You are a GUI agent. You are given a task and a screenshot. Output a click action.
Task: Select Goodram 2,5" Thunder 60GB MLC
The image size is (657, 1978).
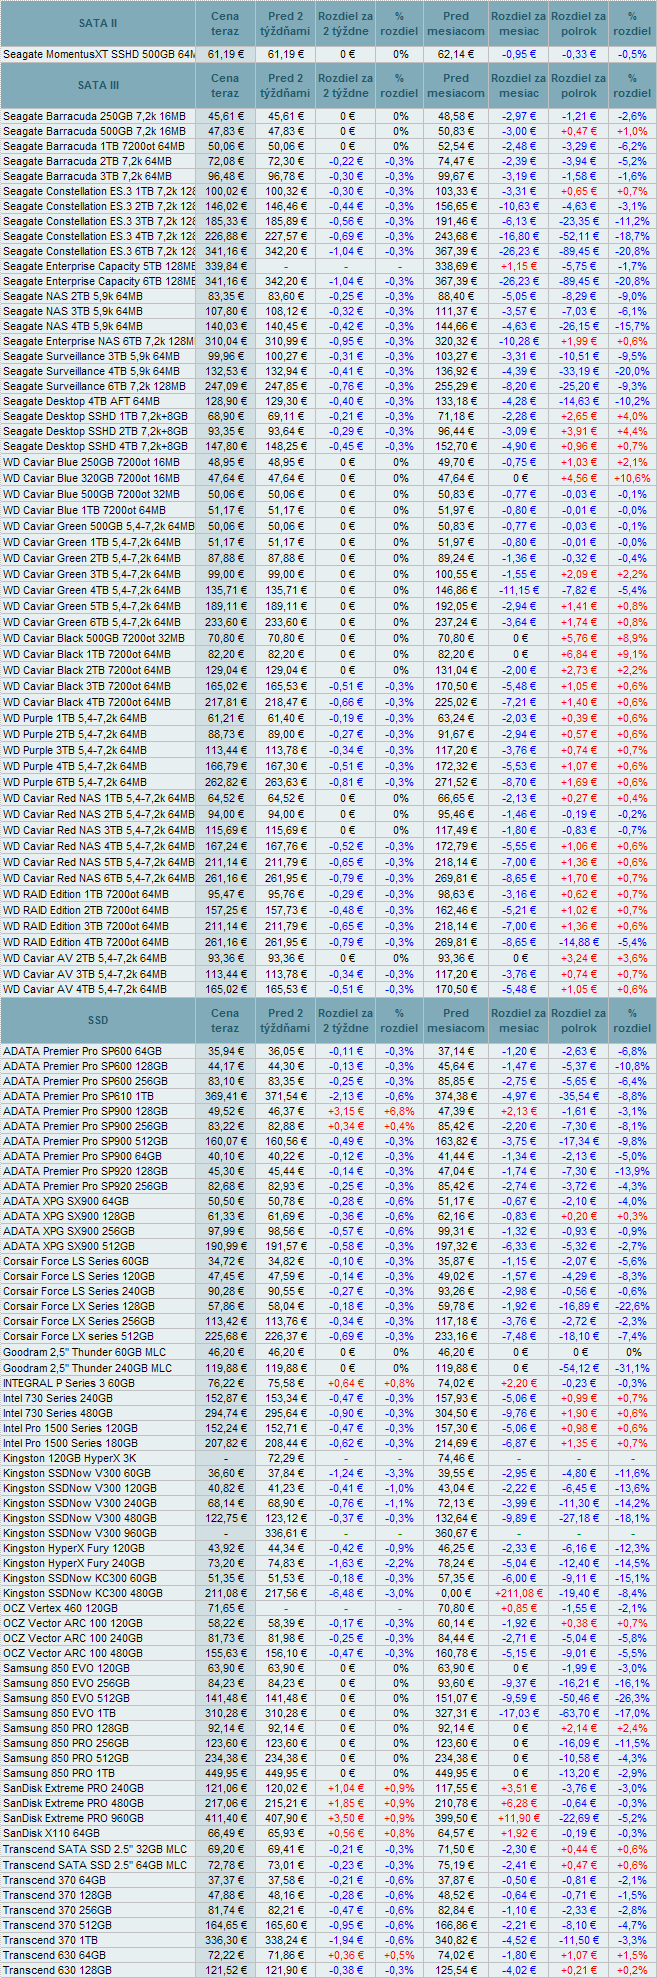point(85,1352)
